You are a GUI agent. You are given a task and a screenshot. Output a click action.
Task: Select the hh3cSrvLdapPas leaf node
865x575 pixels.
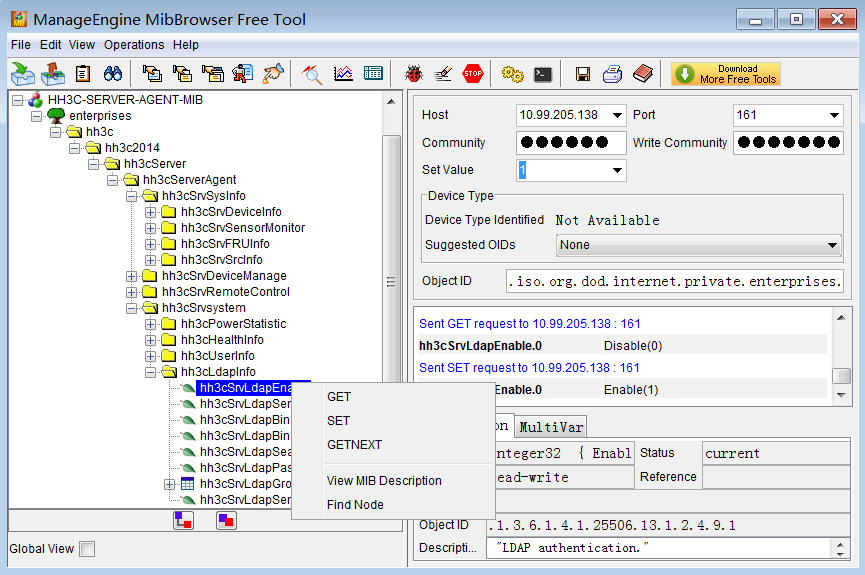[x=245, y=468]
